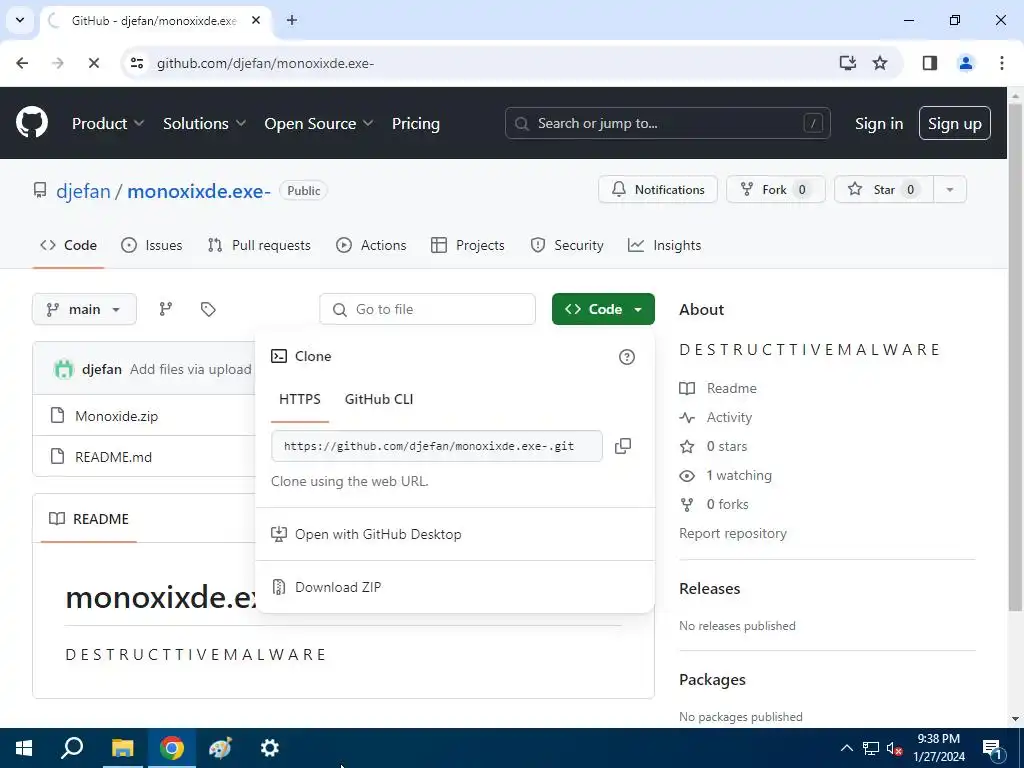
Task: Expand the Open Source menu
Action: (319, 123)
